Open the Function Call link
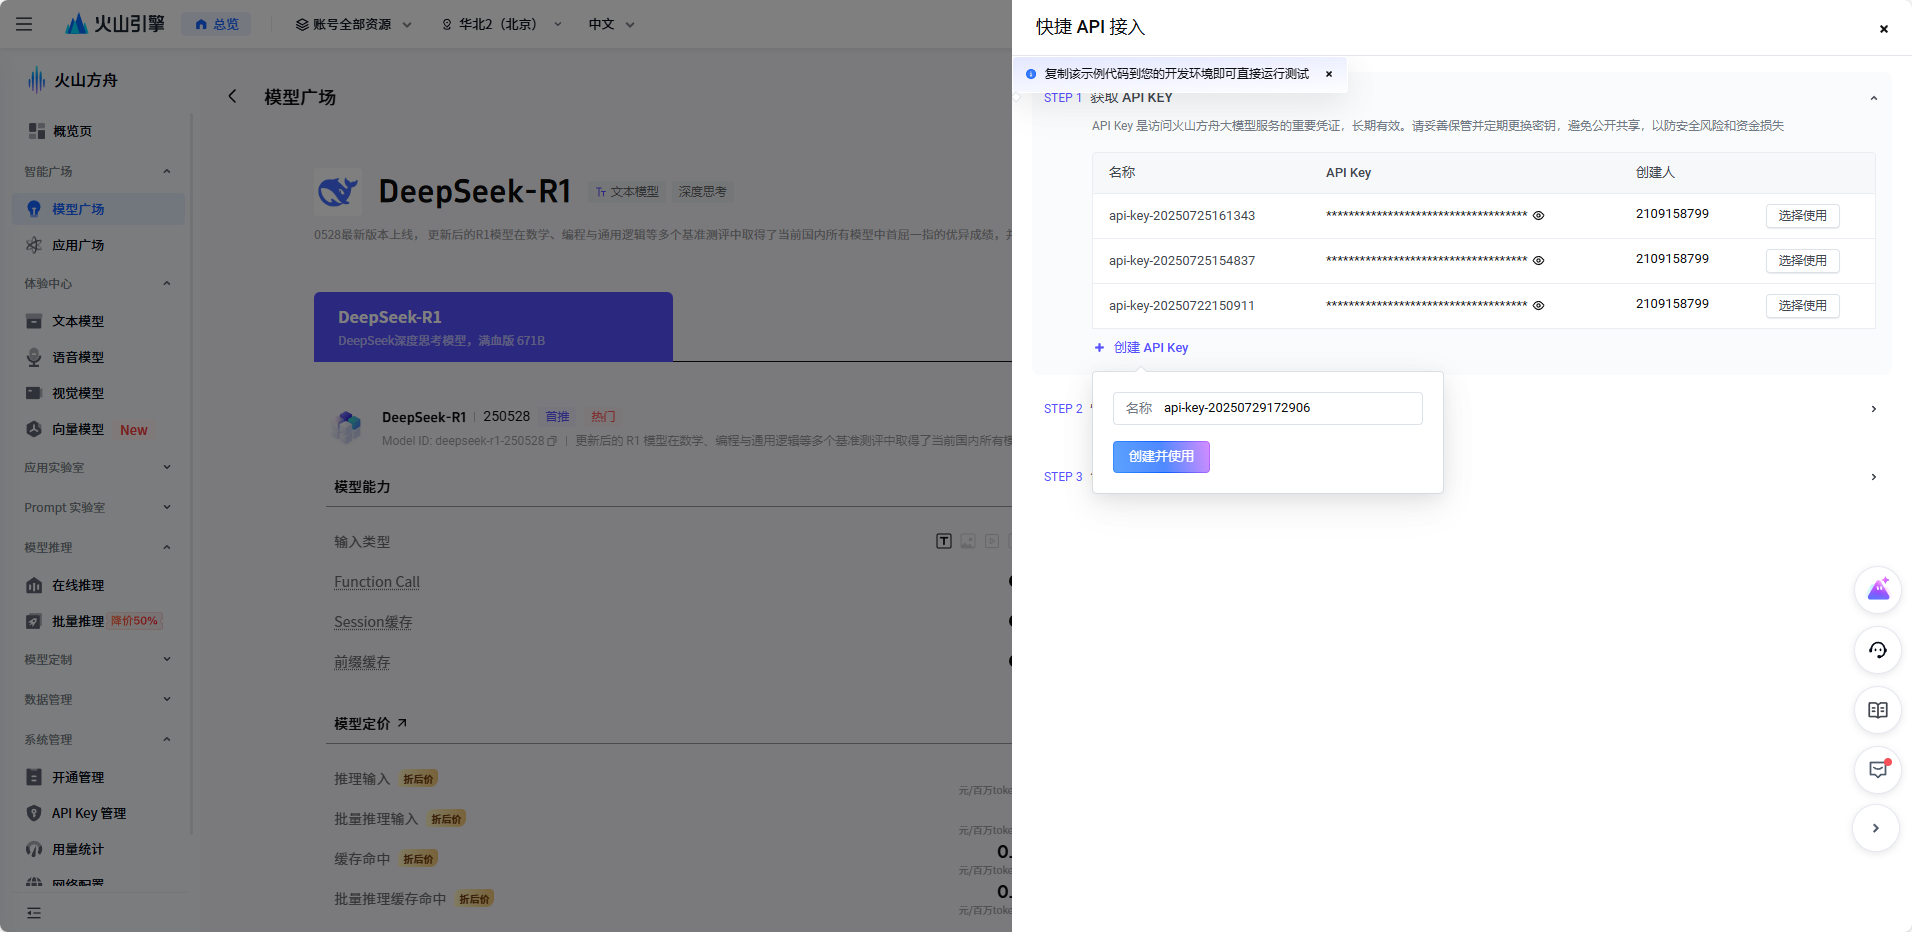1912x932 pixels. [x=377, y=582]
